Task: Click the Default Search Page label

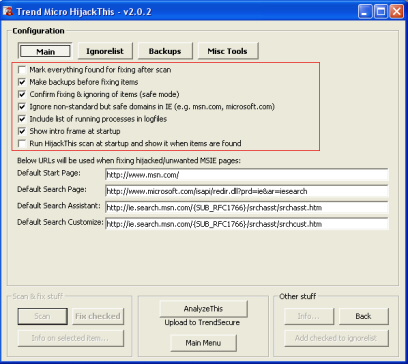Action: [x=52, y=189]
